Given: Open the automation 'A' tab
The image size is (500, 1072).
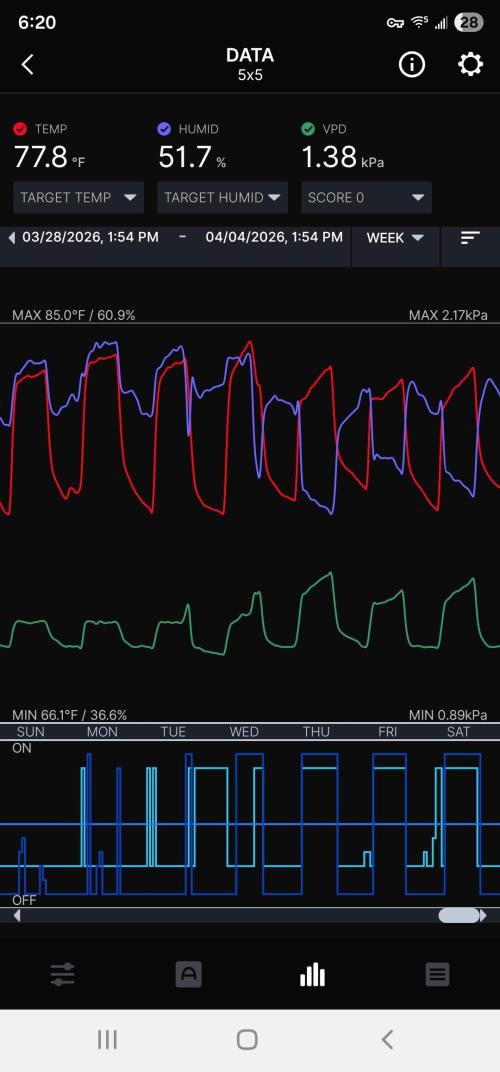Looking at the screenshot, I should coord(188,974).
